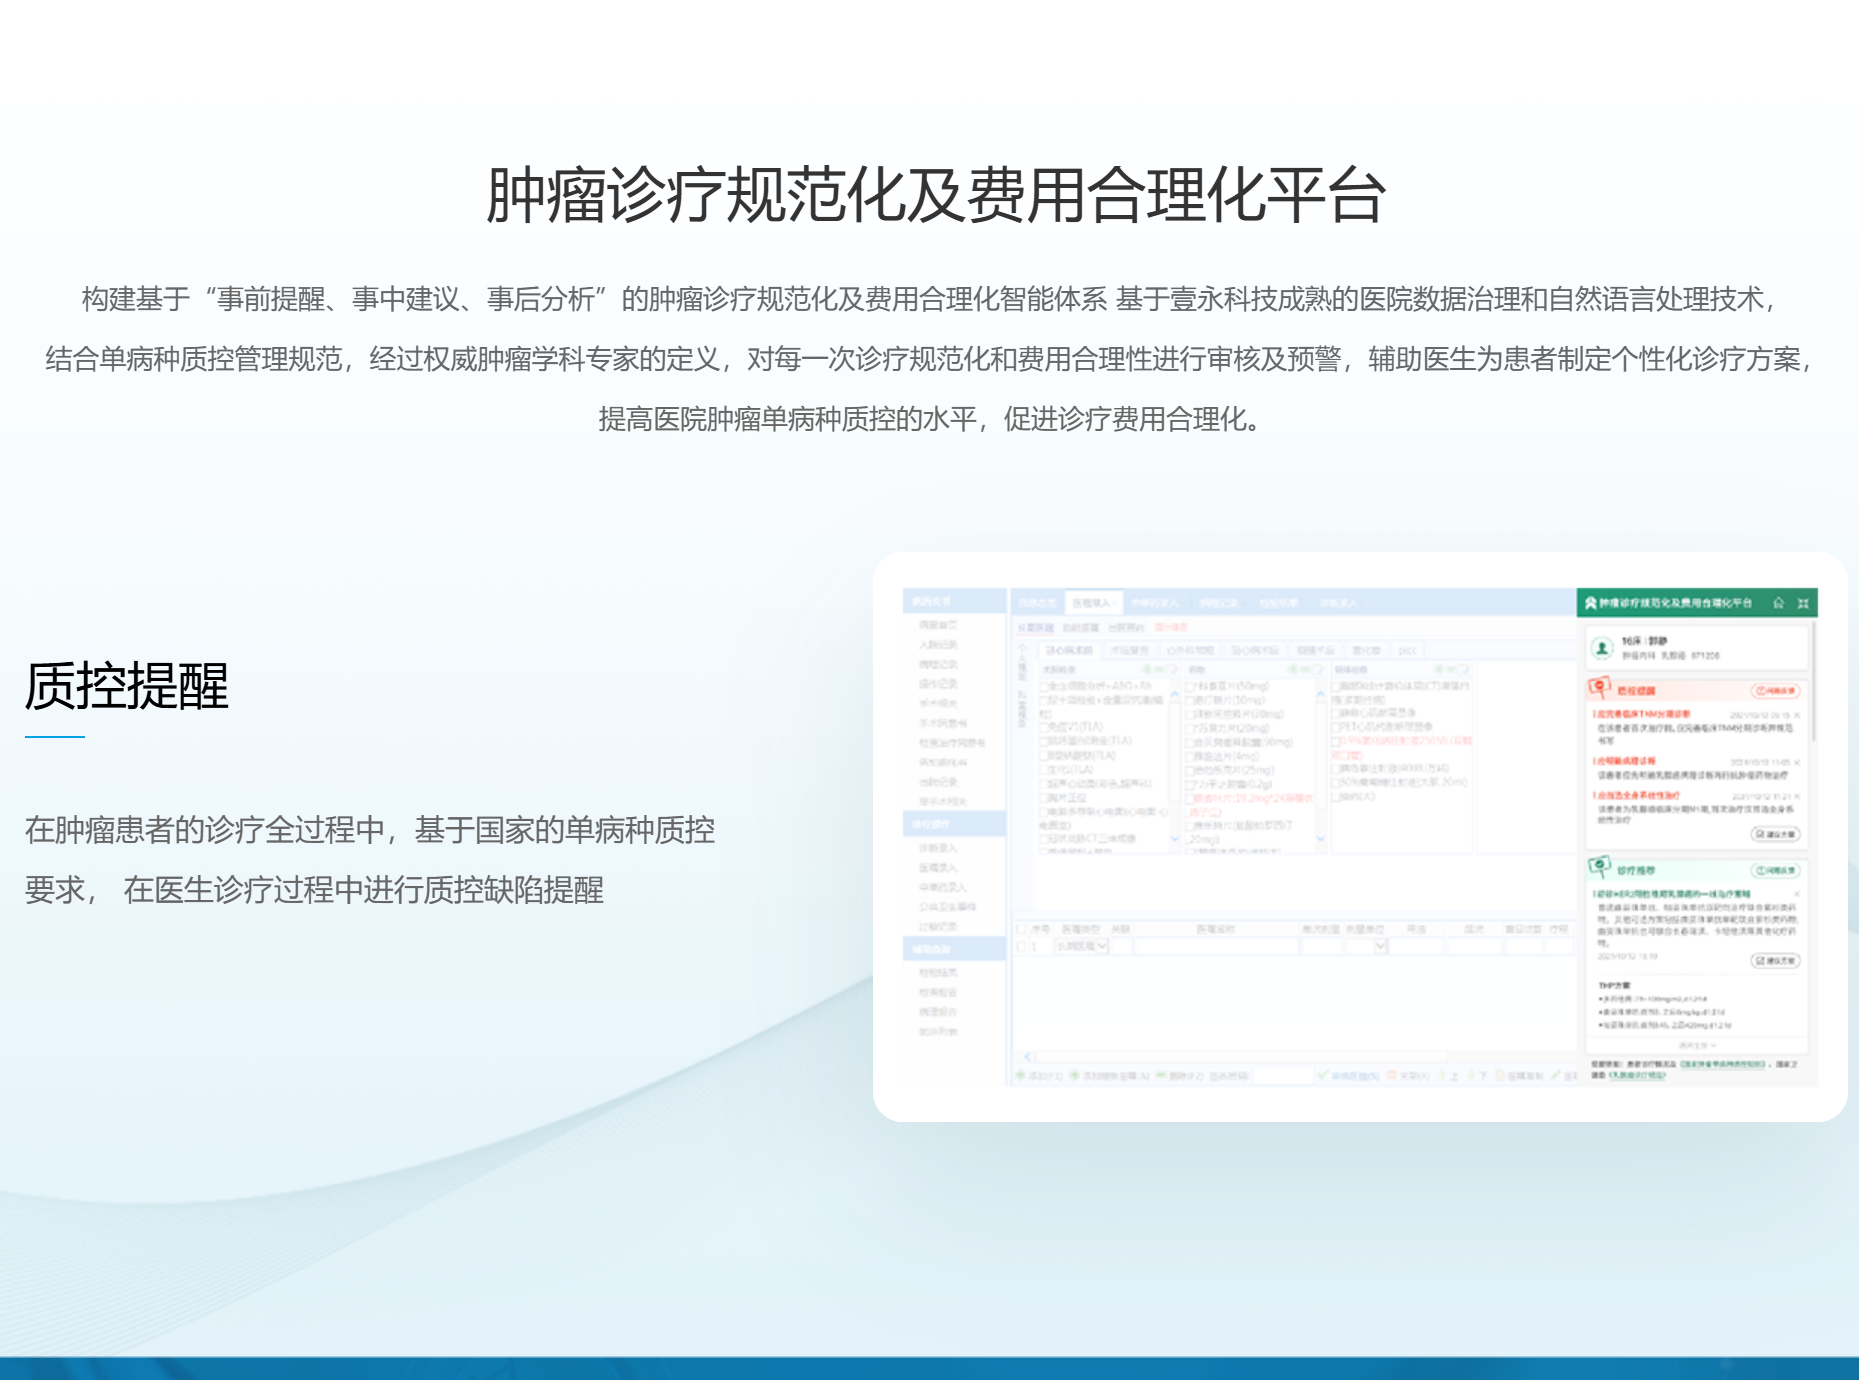Screen dimensions: 1859x1380
Task: Click the green 诊疗推荐 flag icon
Action: (x=1599, y=867)
